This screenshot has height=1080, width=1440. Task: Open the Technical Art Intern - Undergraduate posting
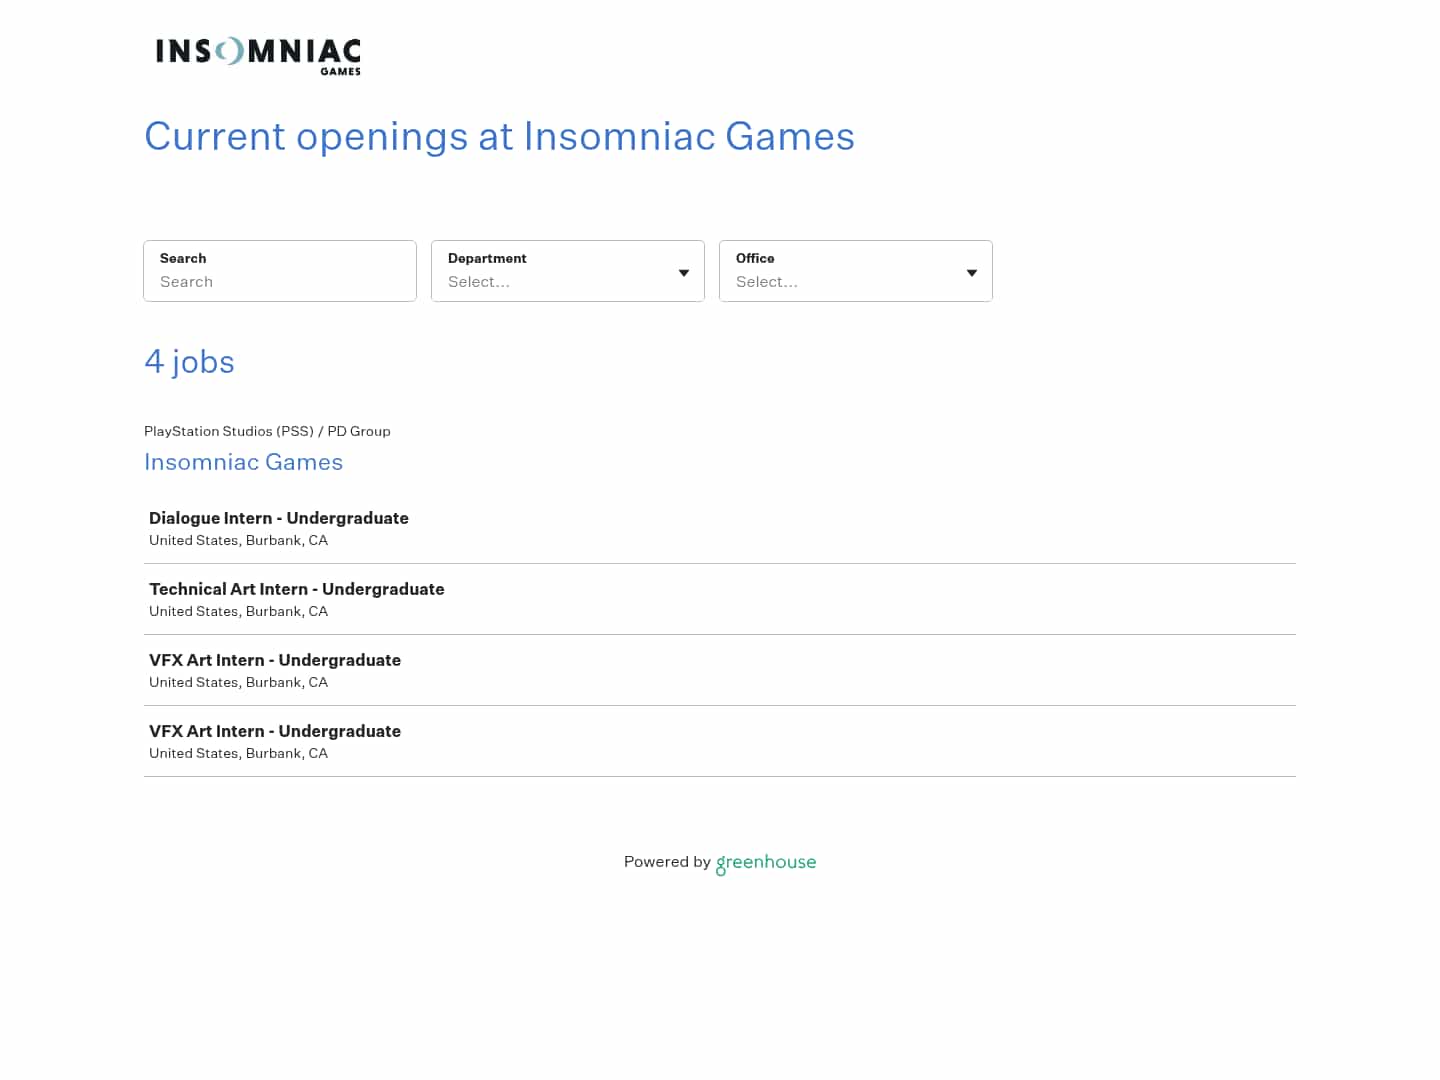(296, 589)
